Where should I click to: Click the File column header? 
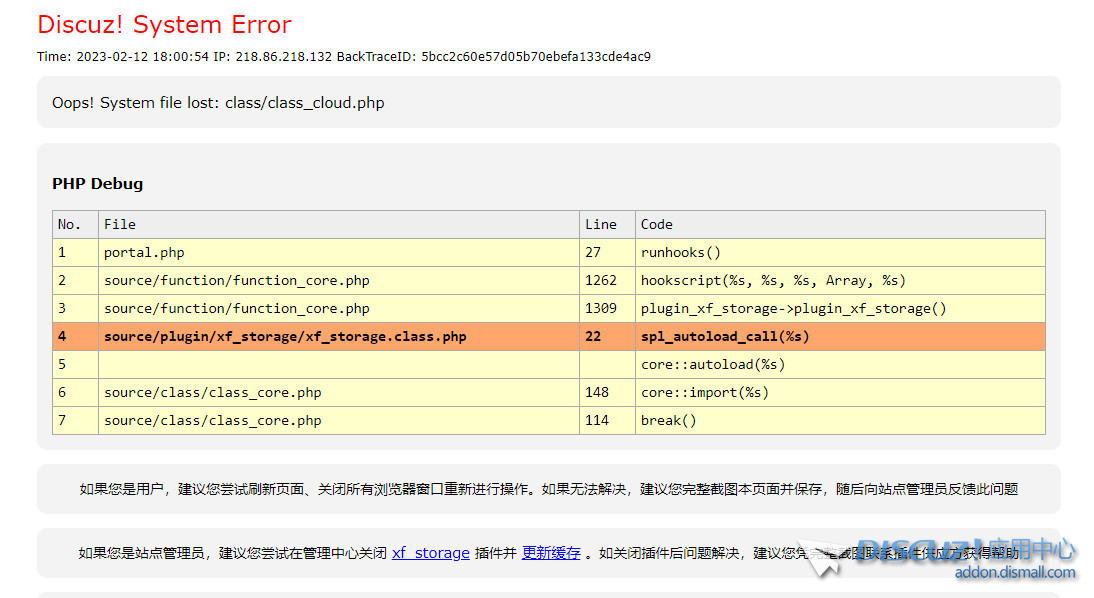point(338,225)
